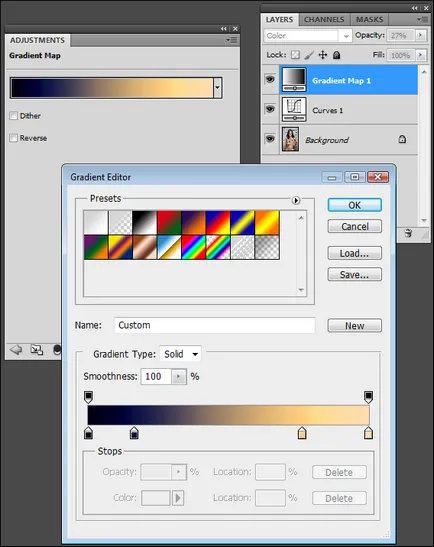Enable the Dither checkbox

click(14, 115)
